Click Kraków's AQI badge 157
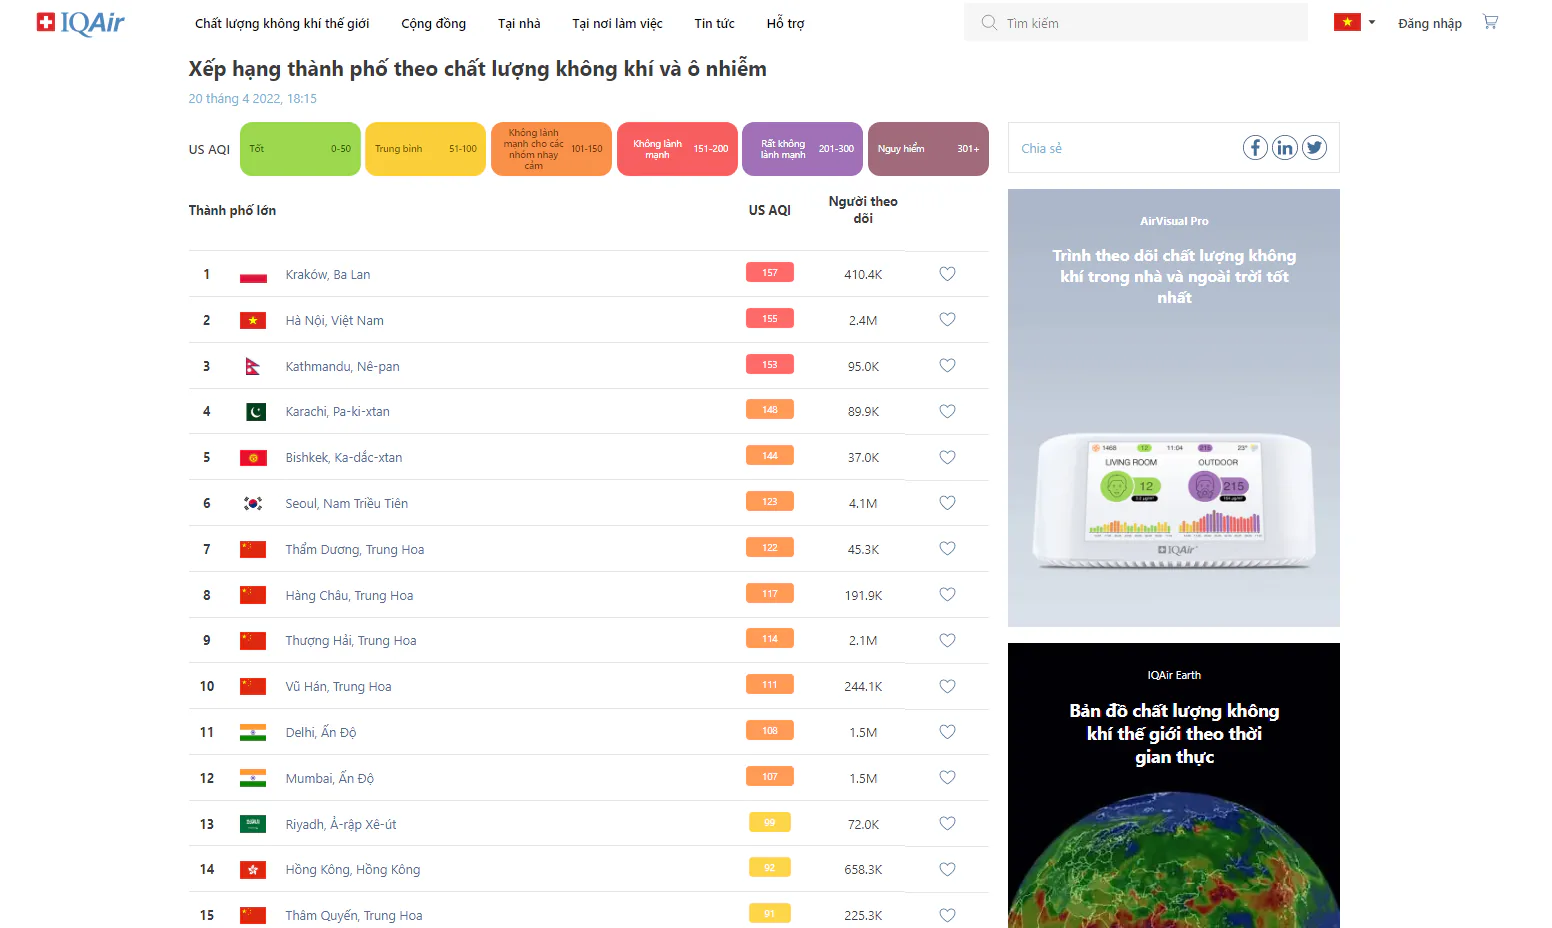The width and height of the screenshot is (1552, 928). point(770,272)
